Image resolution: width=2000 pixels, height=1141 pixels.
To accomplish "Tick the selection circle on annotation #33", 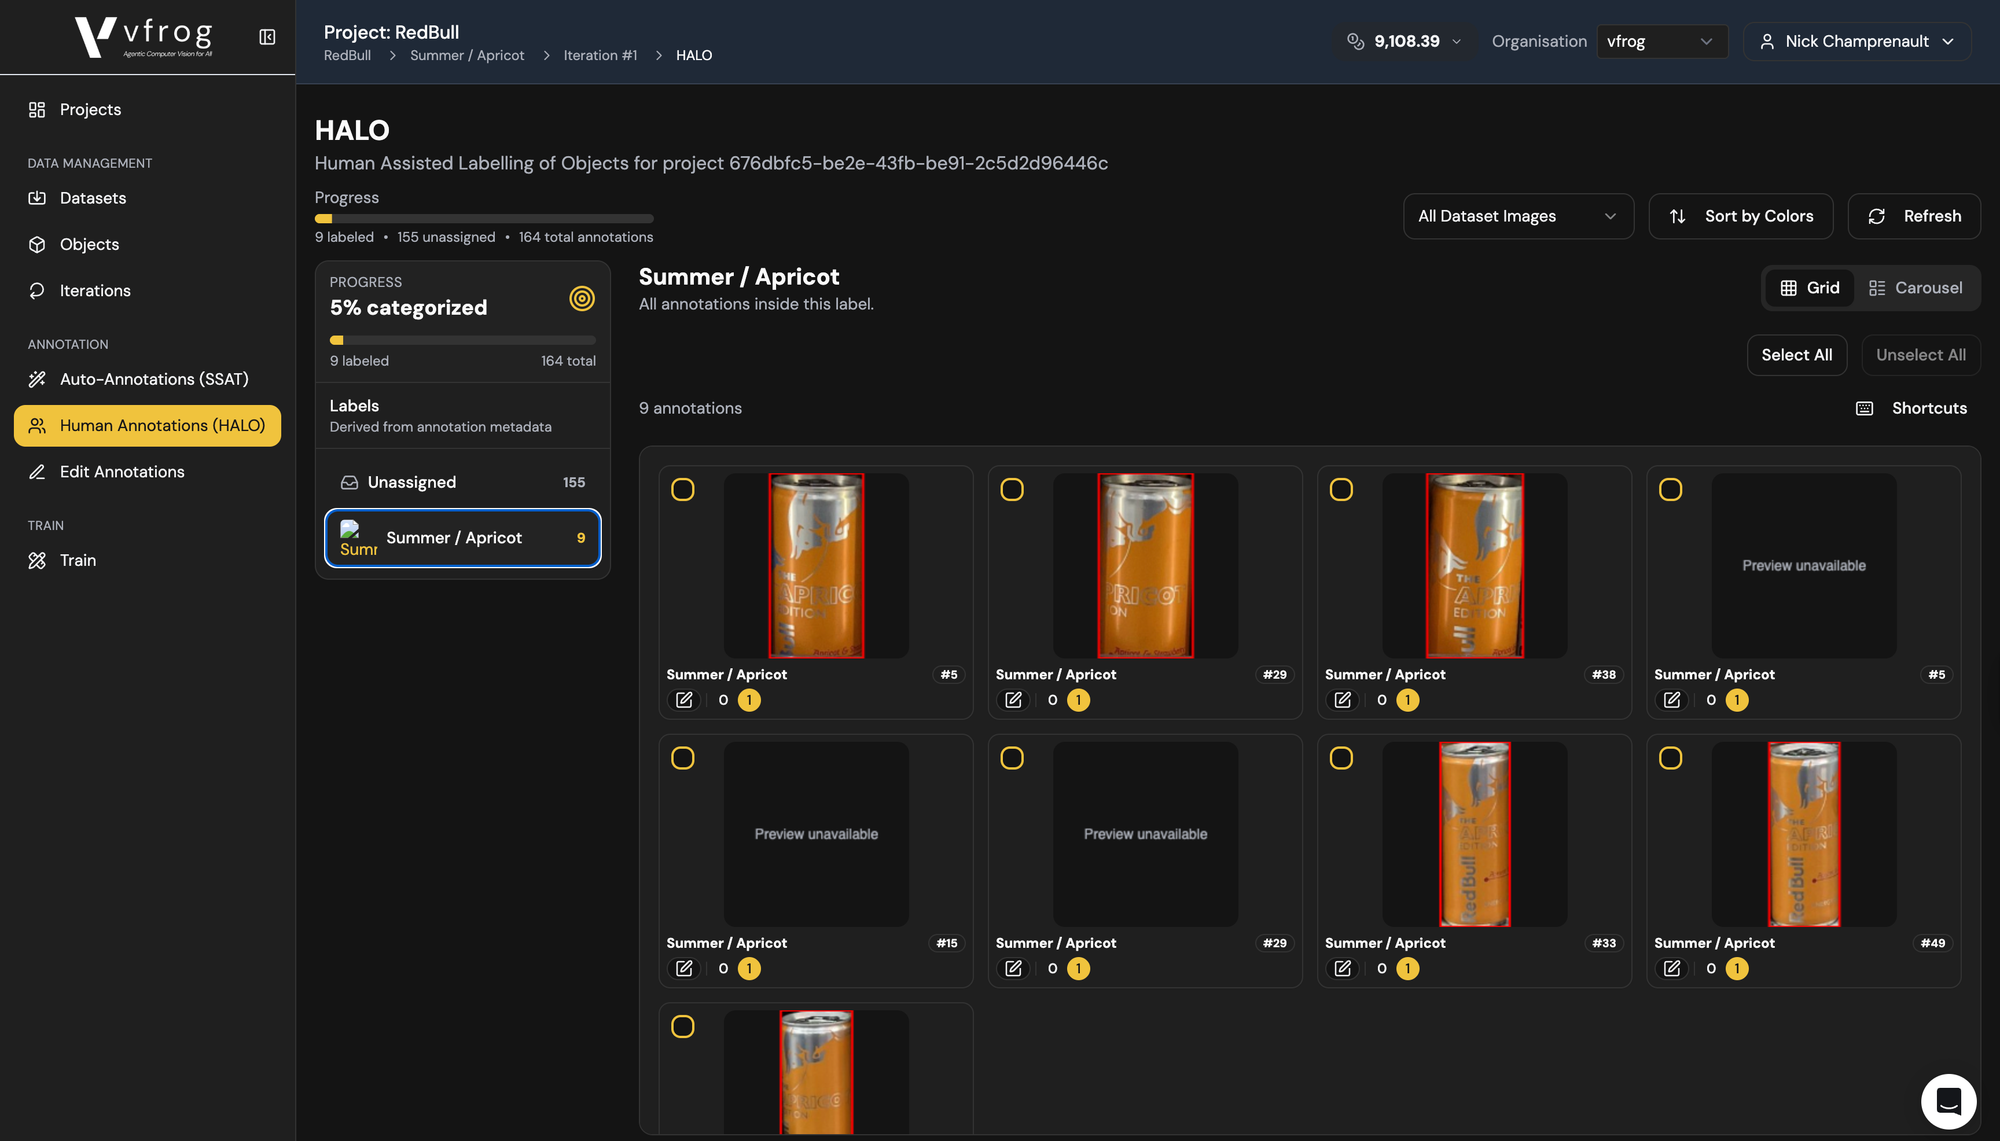I will pyautogui.click(x=1341, y=758).
